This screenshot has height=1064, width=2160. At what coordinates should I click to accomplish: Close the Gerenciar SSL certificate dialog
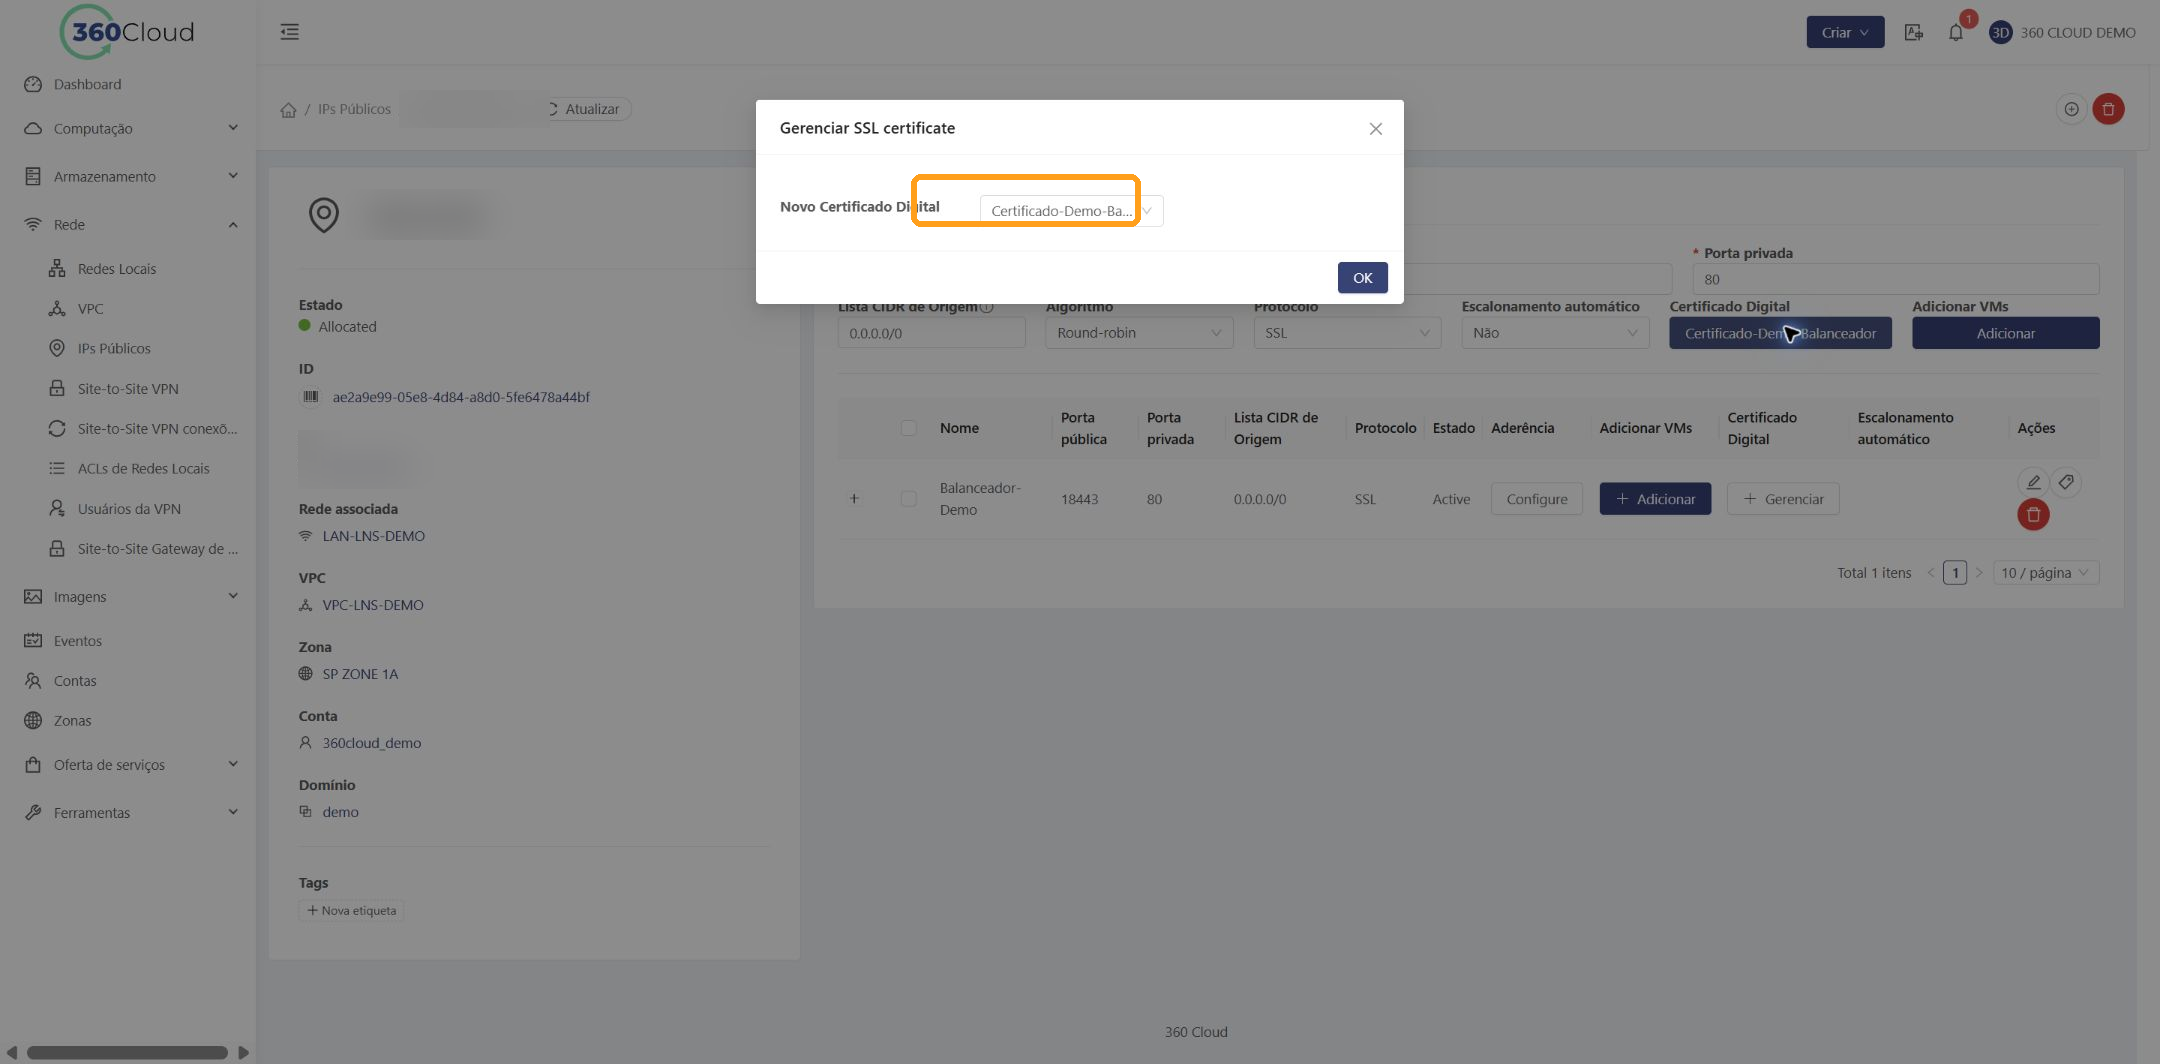[1375, 129]
